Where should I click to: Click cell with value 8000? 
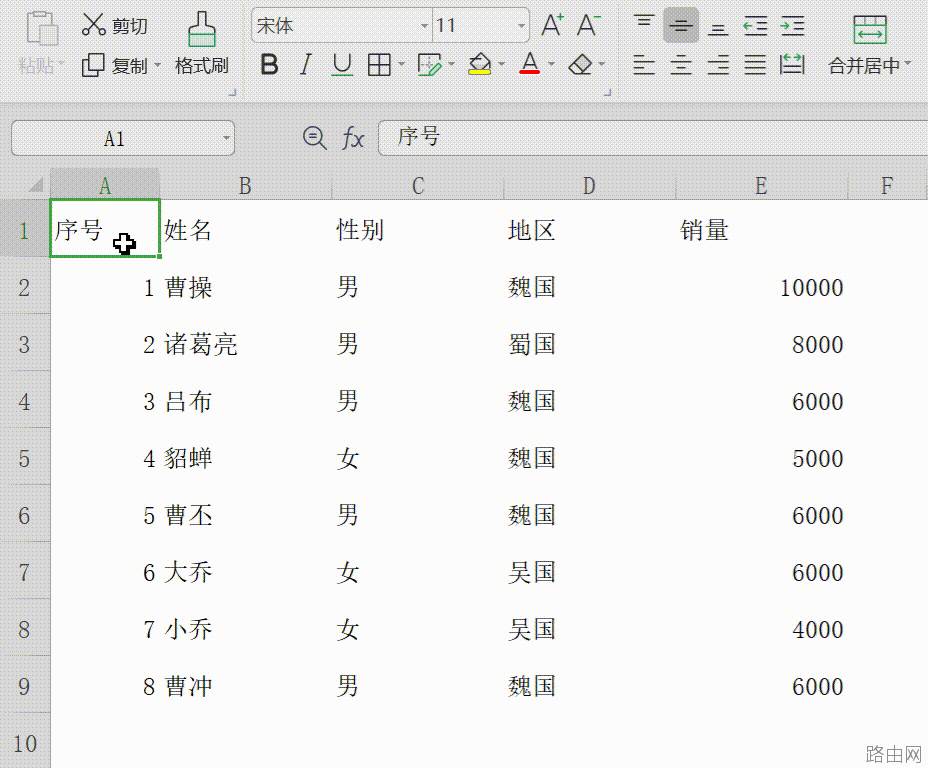click(x=762, y=344)
